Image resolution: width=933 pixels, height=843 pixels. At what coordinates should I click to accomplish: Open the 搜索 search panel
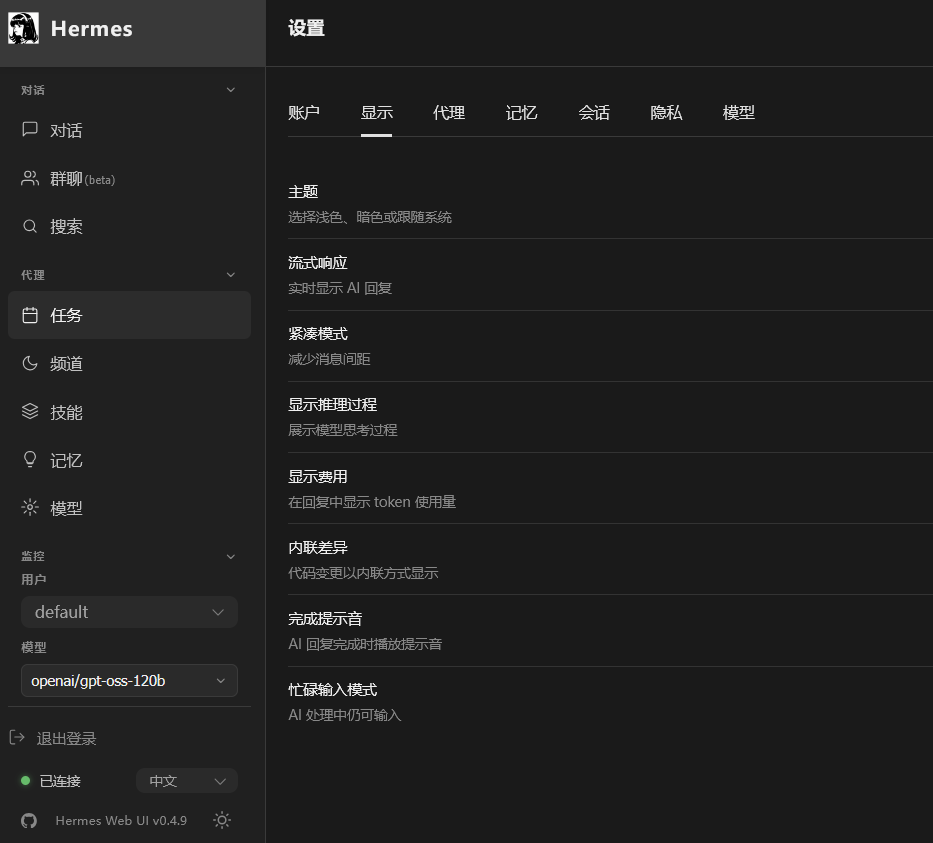click(x=65, y=226)
